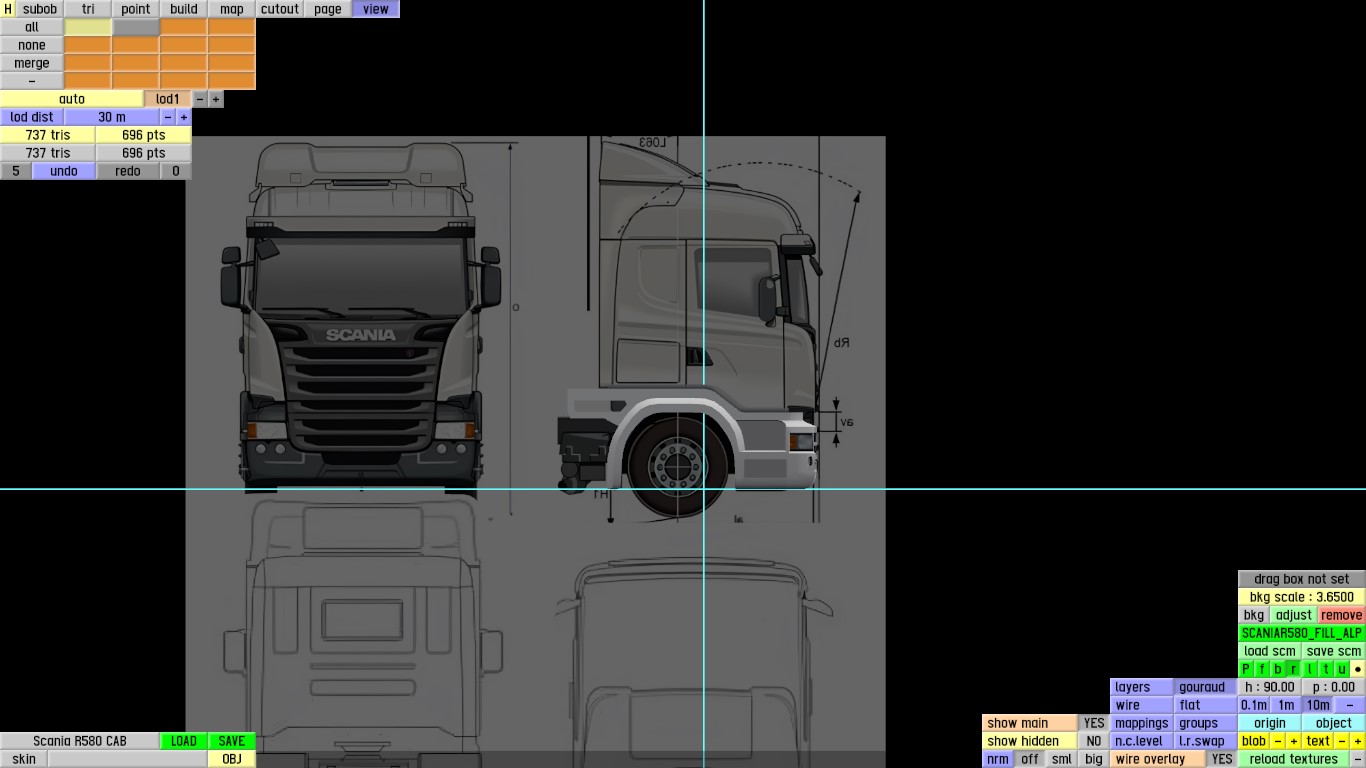This screenshot has width=1366, height=768.
Task: Decrease lod dist with its minus button
Action: point(168,117)
